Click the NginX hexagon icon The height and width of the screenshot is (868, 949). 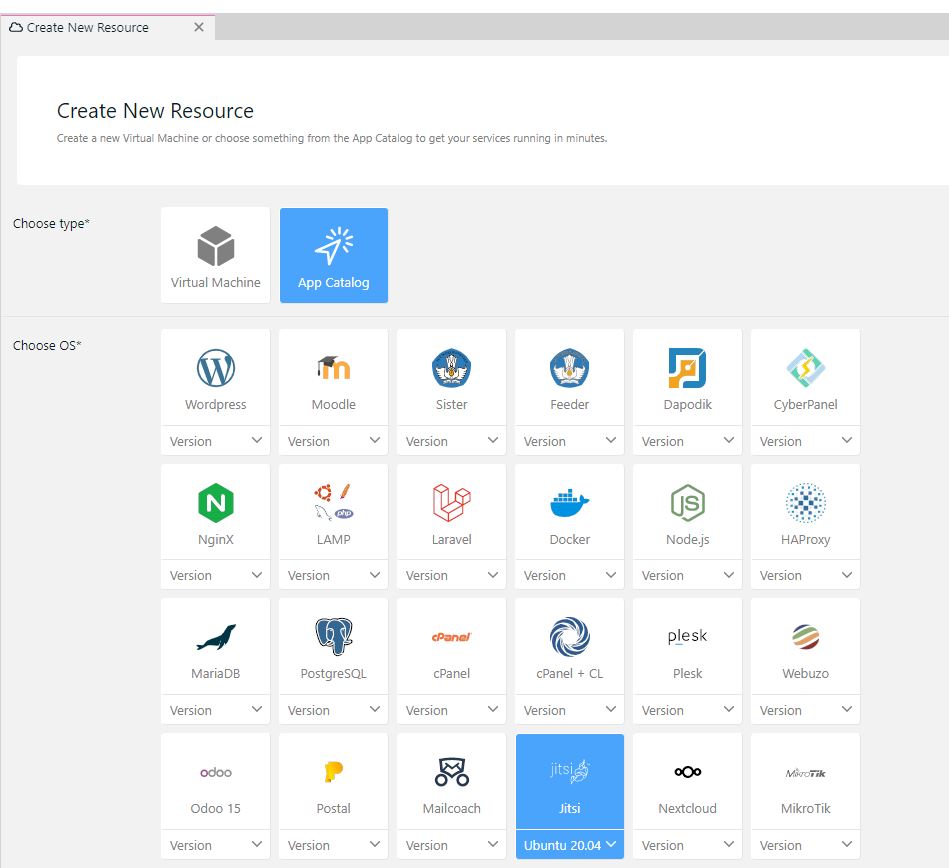click(215, 503)
